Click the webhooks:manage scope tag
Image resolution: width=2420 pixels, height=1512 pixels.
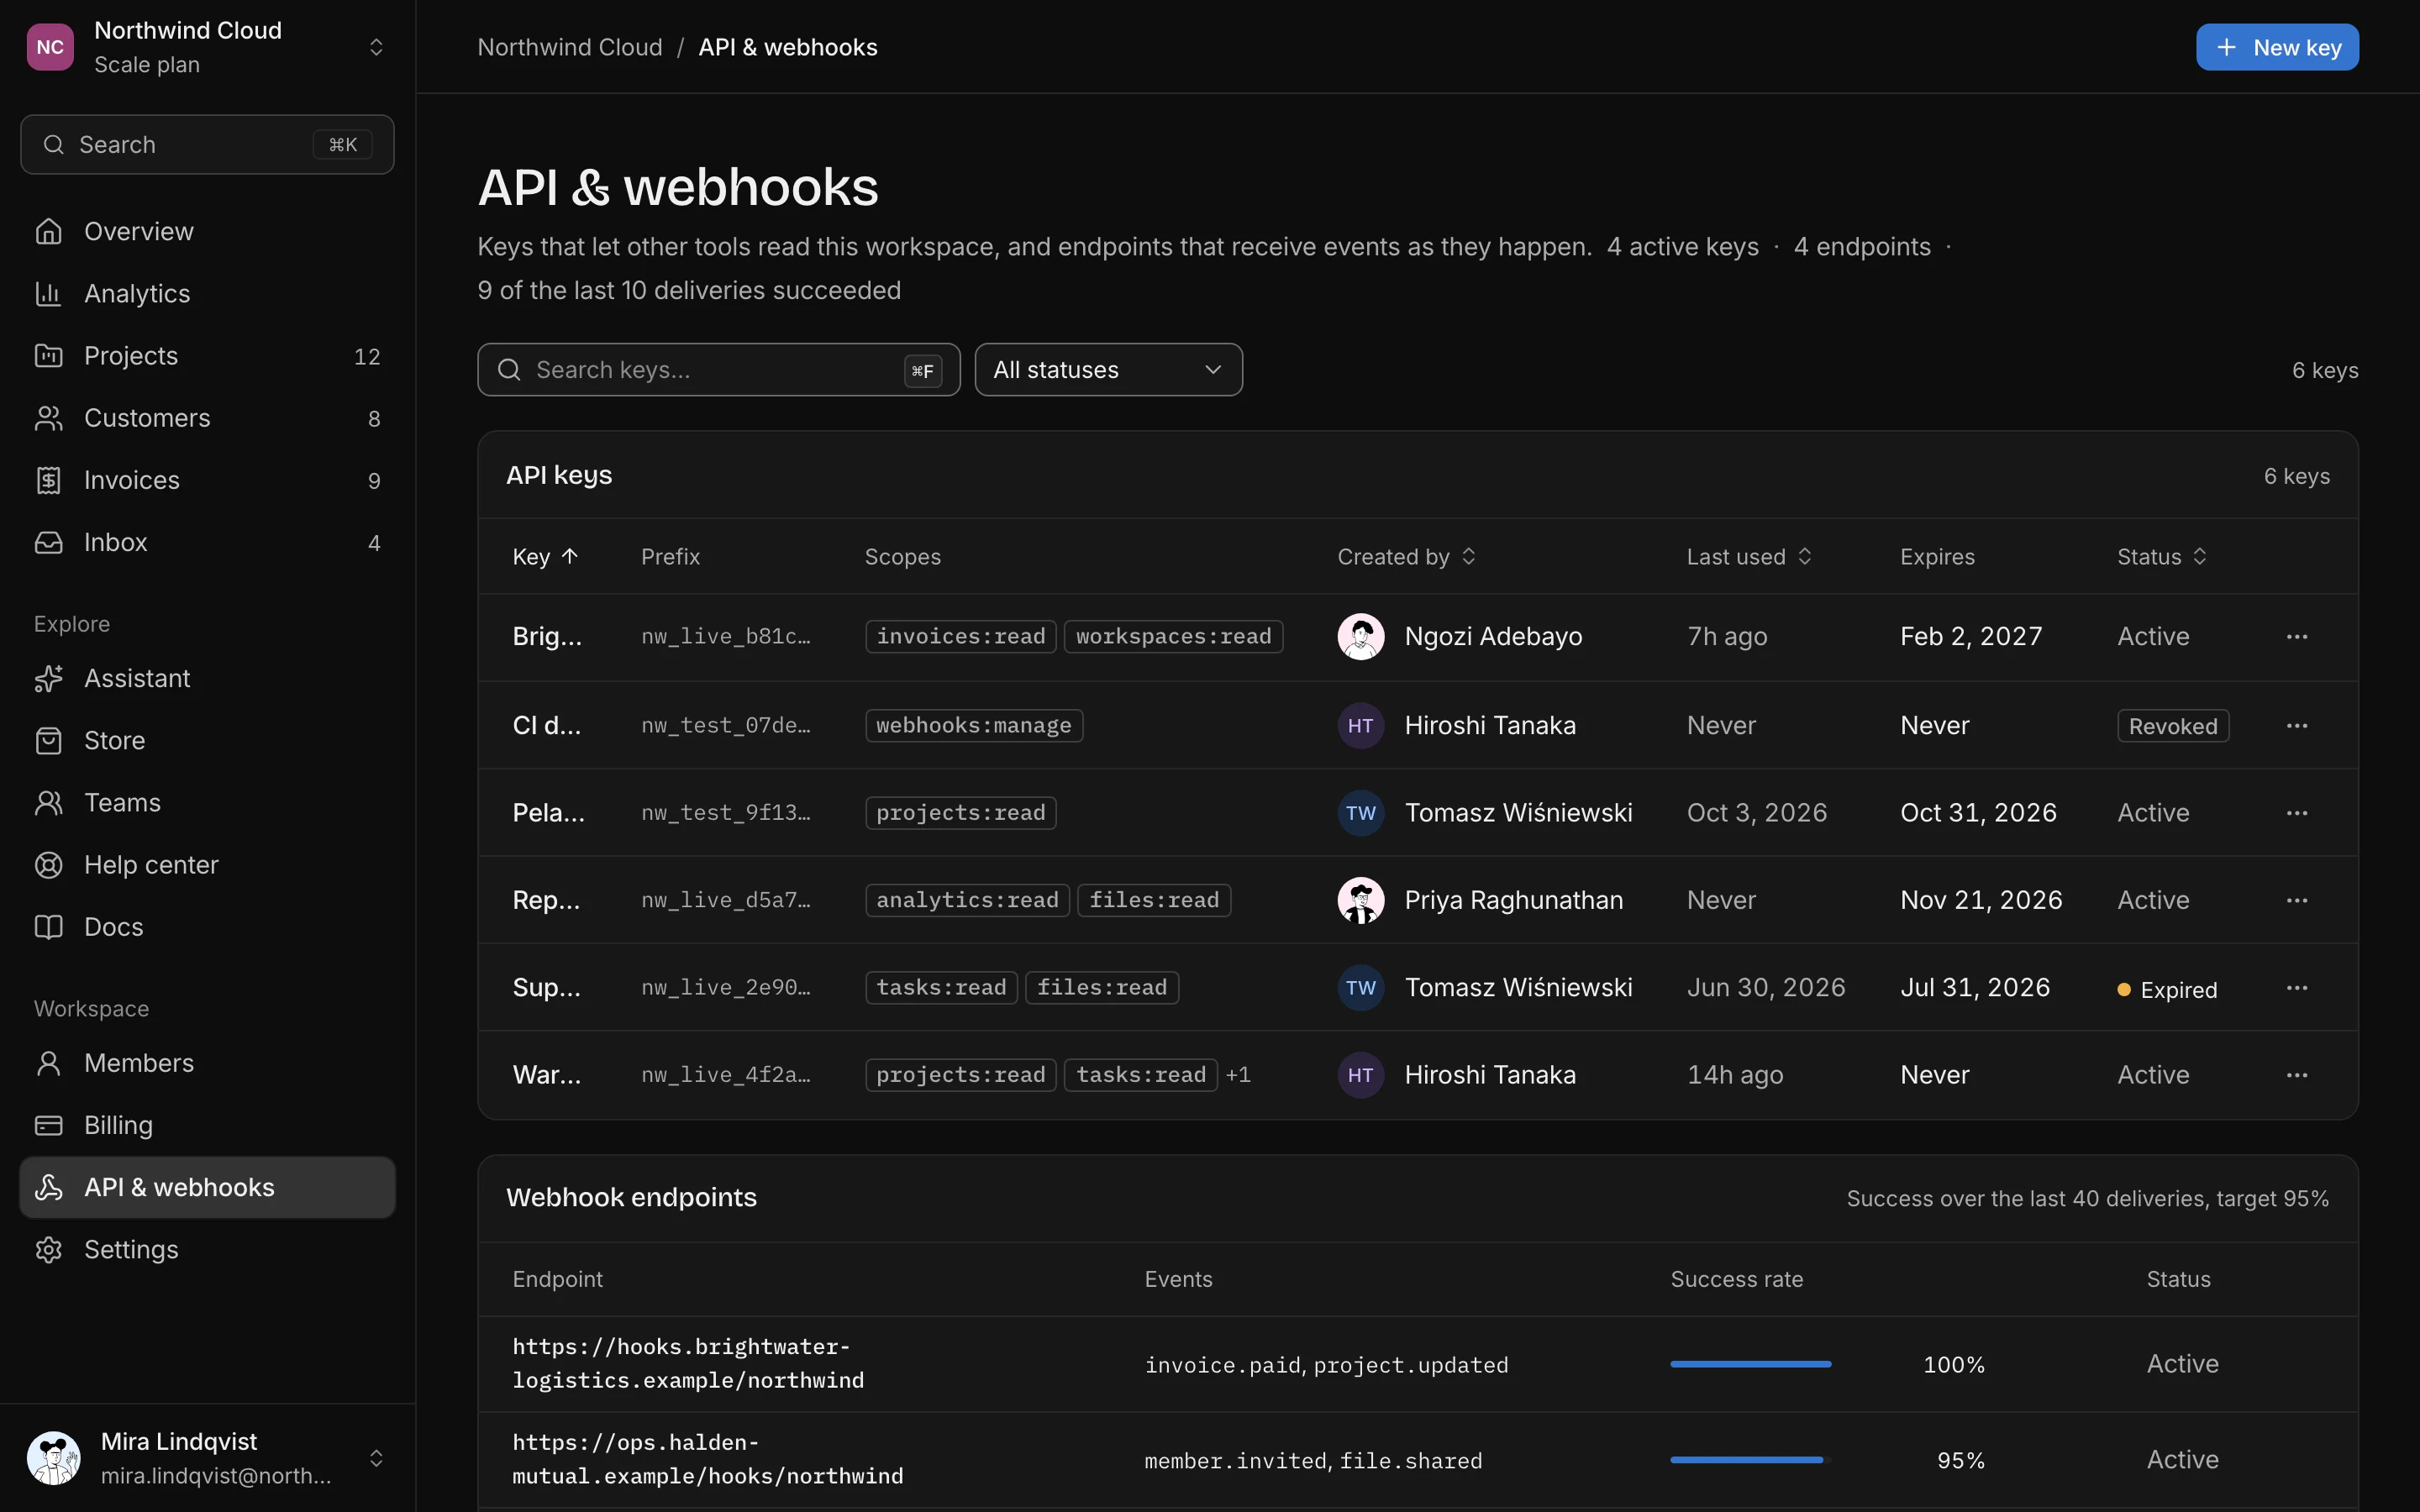point(973,726)
